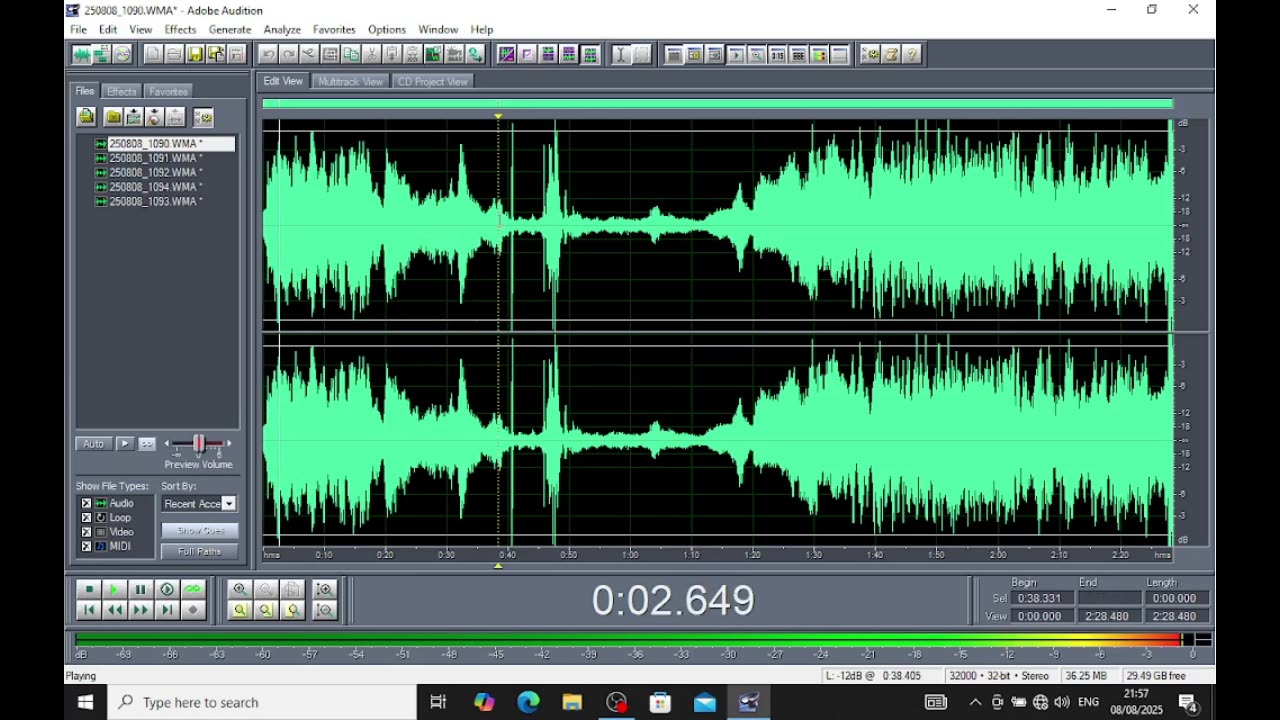1280x720 pixels.
Task: Open Microsoft Edge from the taskbar
Action: click(x=528, y=702)
